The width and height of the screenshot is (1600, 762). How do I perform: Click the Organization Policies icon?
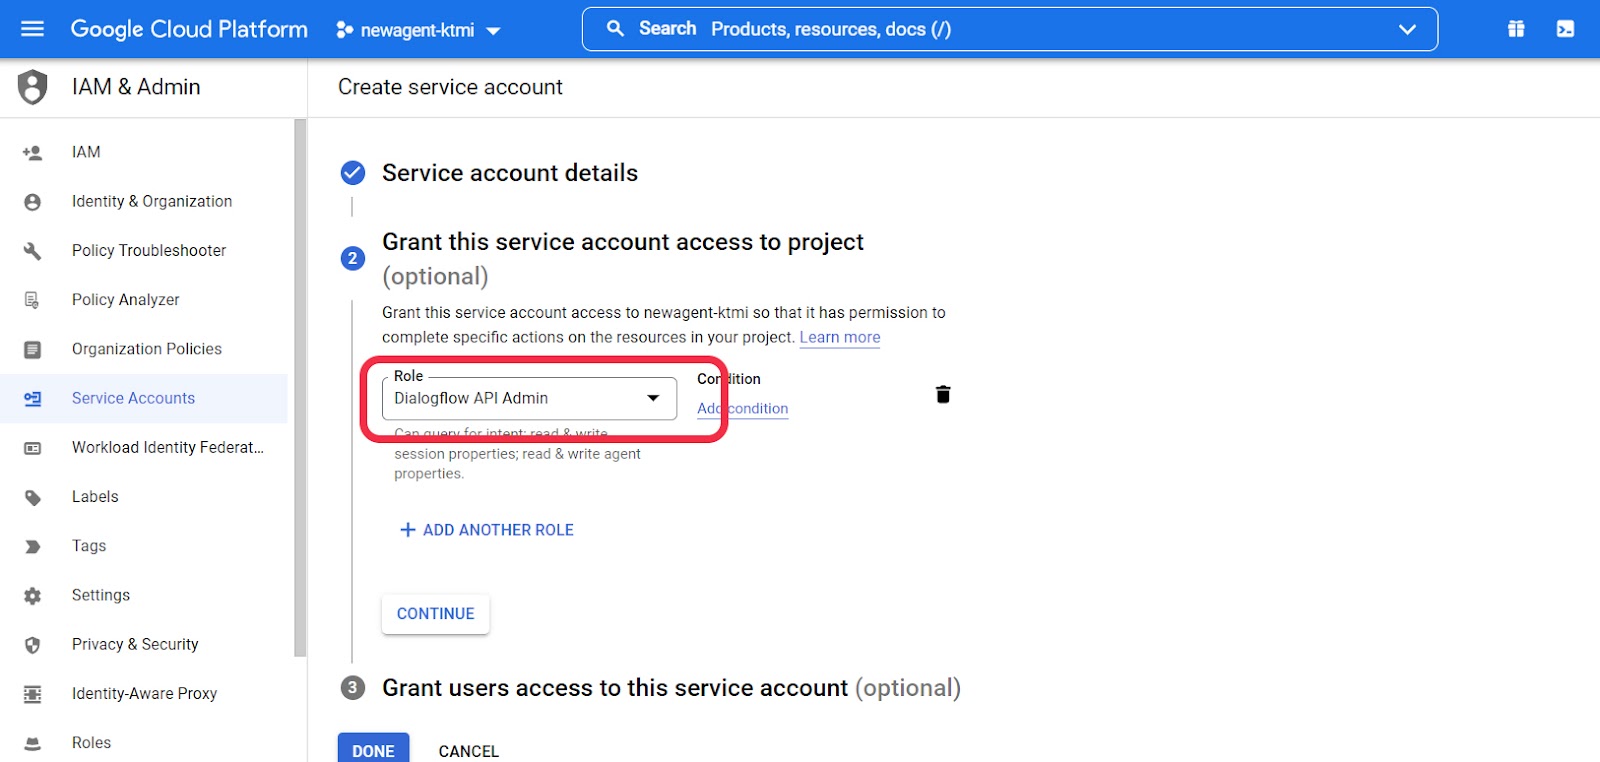(32, 349)
